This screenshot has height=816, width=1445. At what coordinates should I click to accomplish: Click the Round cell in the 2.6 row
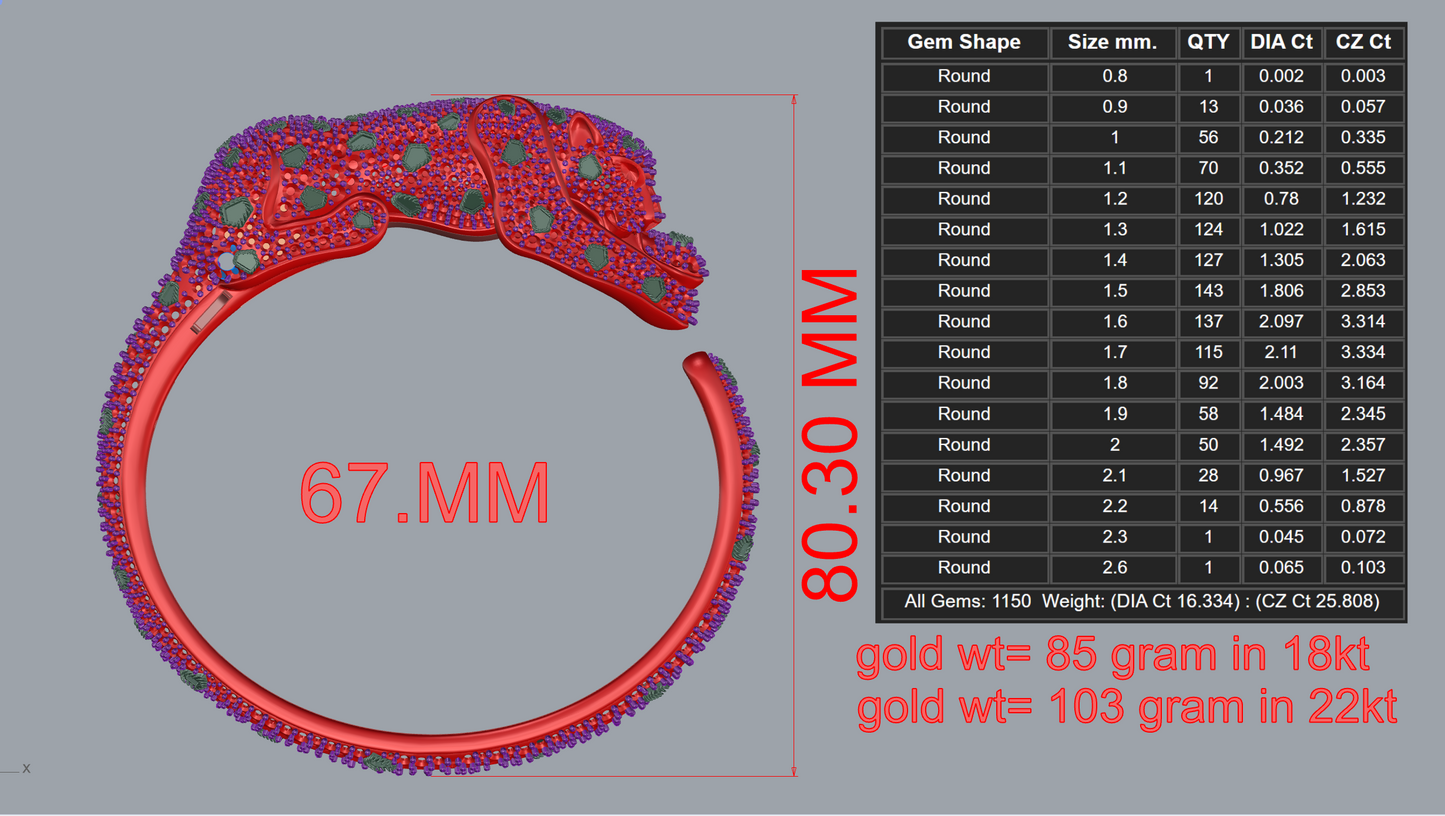pyautogui.click(x=964, y=567)
